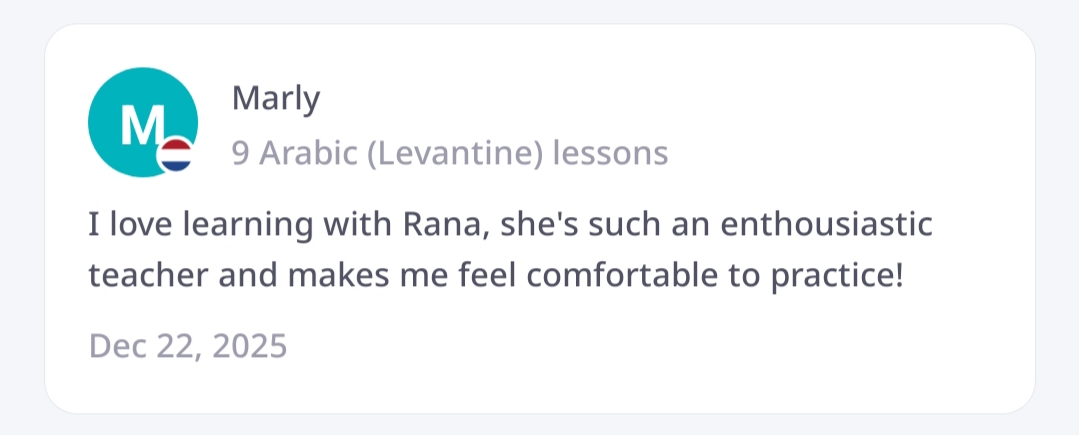Click Marly's teal profile avatar
Image resolution: width=1079 pixels, height=435 pixels.
click(140, 120)
